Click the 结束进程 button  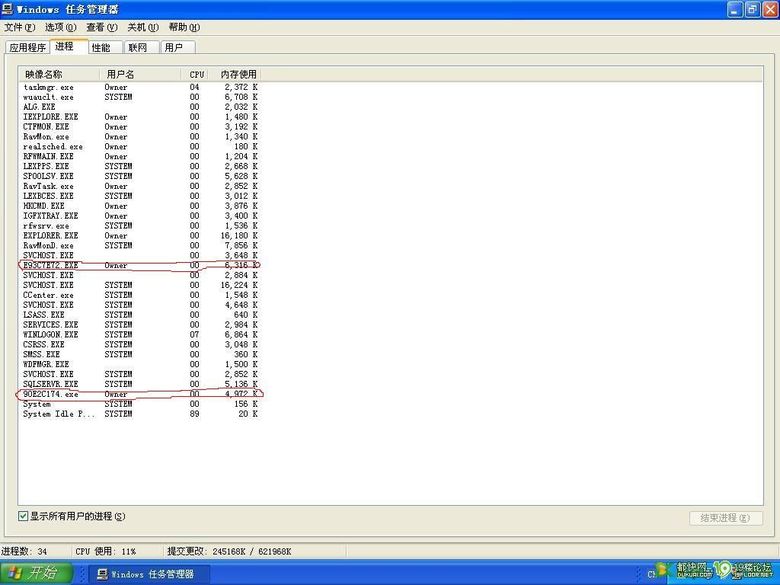click(x=726, y=518)
